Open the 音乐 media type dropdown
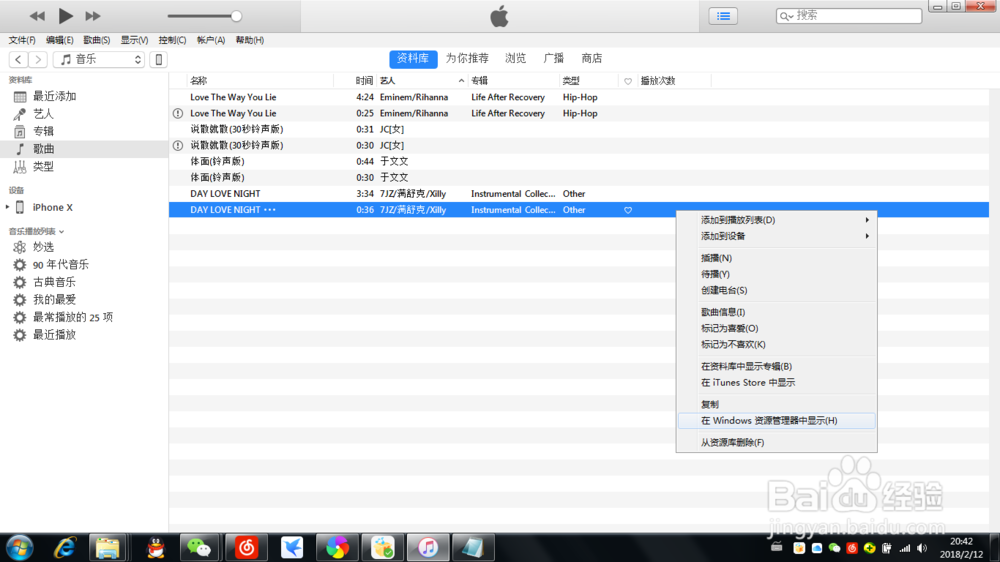The width and height of the screenshot is (1000, 562). coord(99,59)
